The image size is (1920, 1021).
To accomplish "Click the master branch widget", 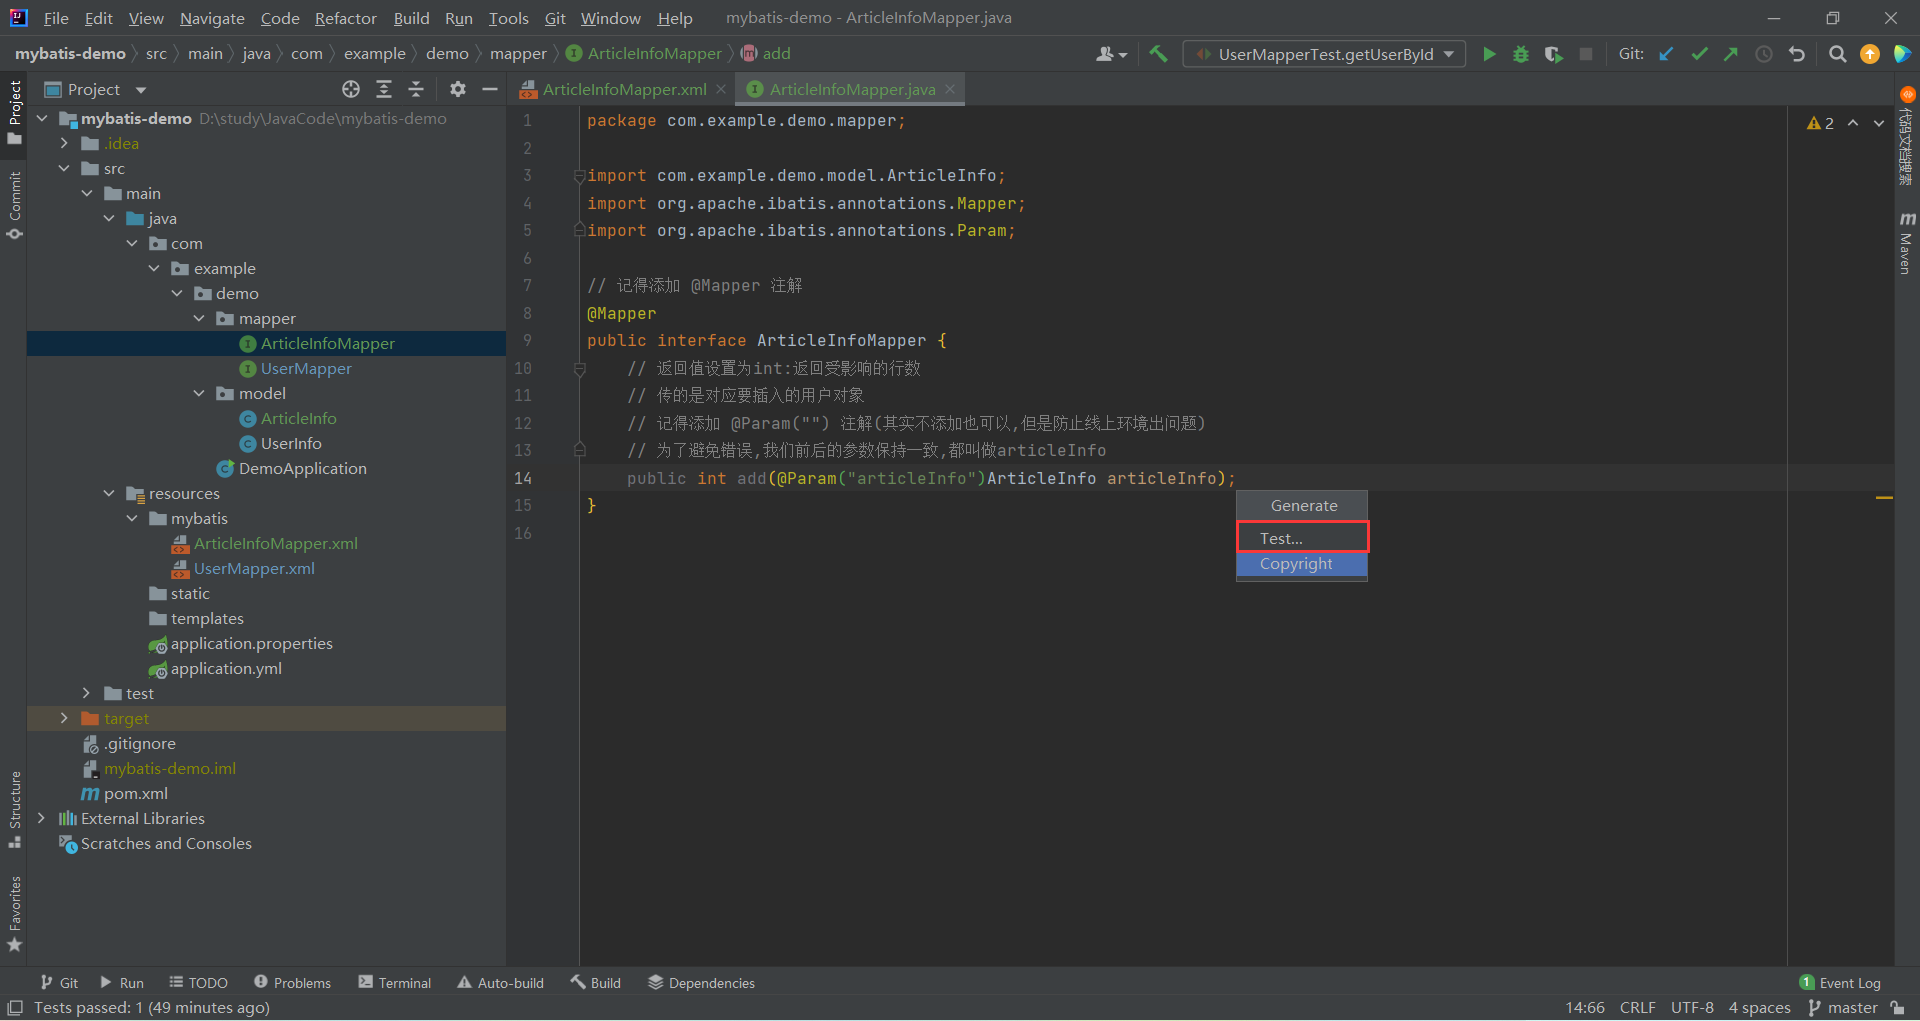I will [x=1843, y=1008].
